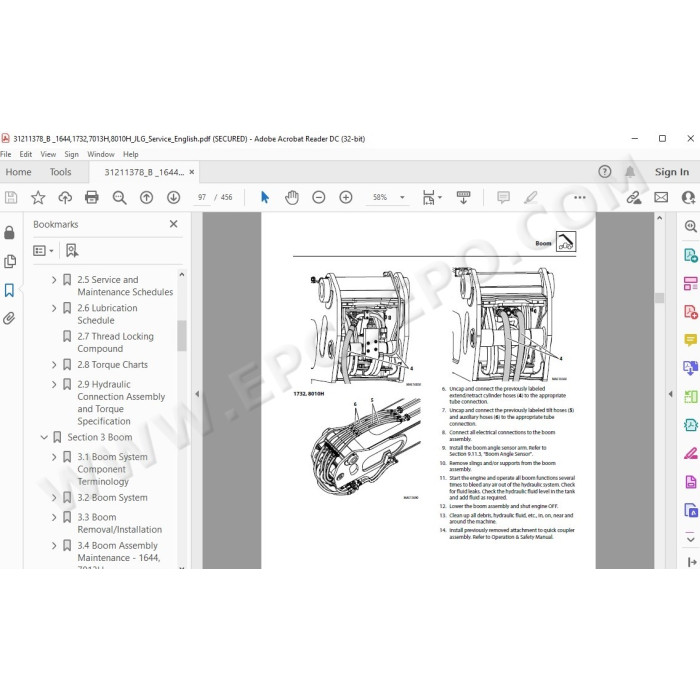Open Fill & Sign tool in right pane
The width and height of the screenshot is (700, 700).
(690, 454)
